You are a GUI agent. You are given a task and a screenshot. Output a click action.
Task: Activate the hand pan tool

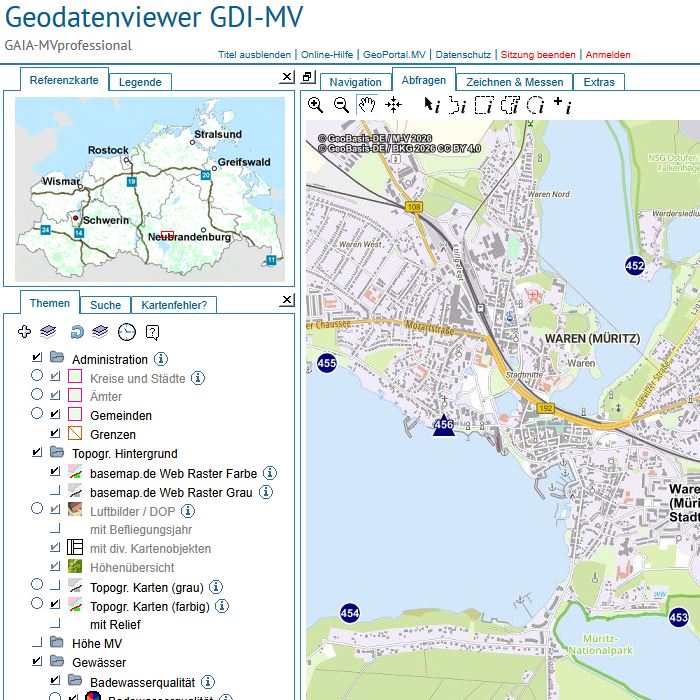point(367,105)
